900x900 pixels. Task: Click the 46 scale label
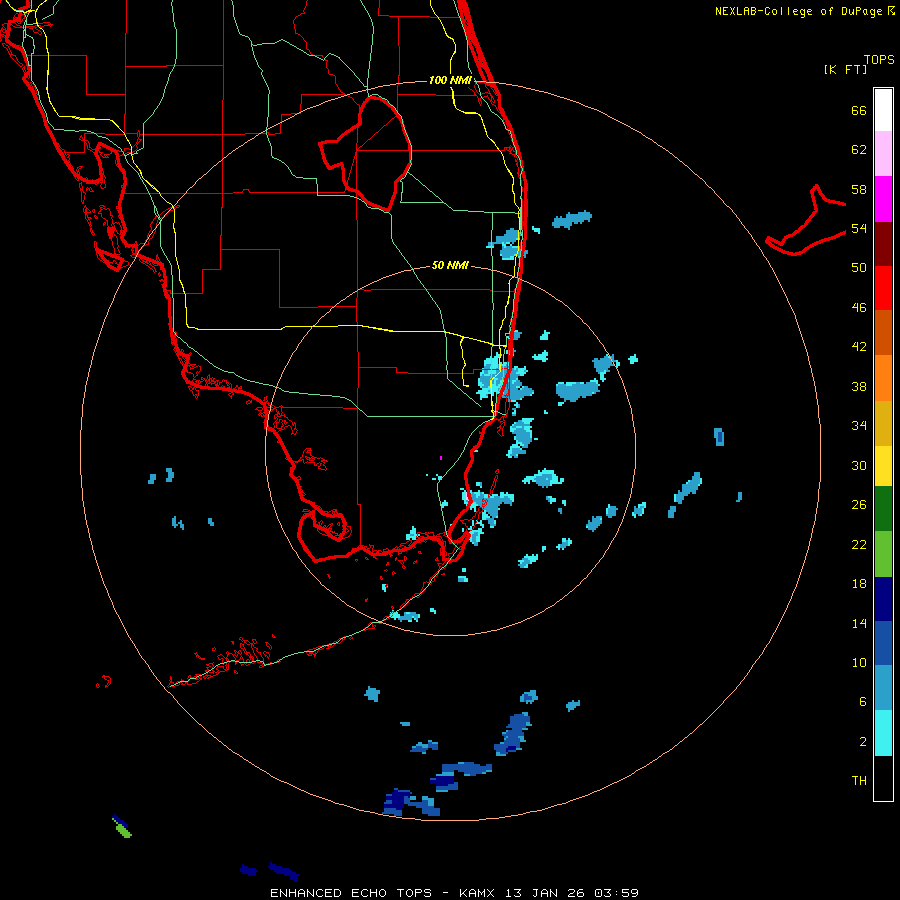tap(859, 308)
